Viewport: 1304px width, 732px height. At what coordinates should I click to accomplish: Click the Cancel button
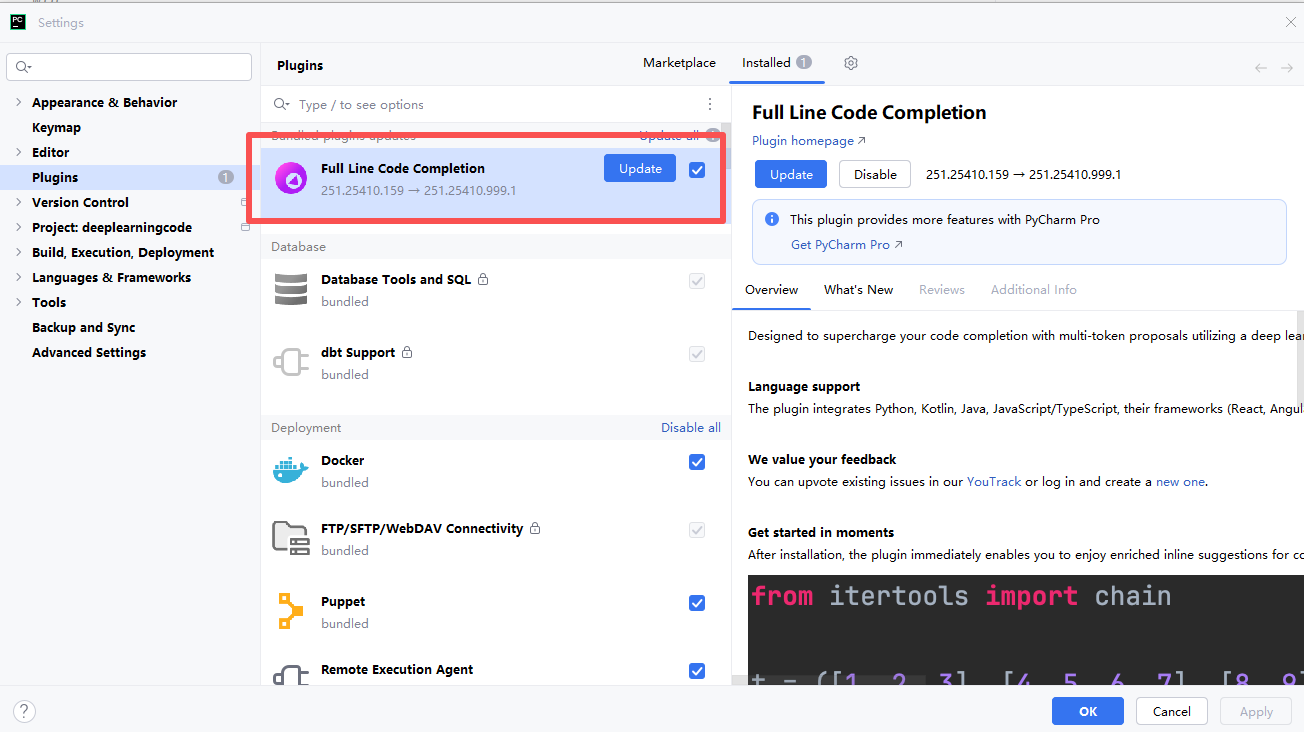coord(1171,711)
